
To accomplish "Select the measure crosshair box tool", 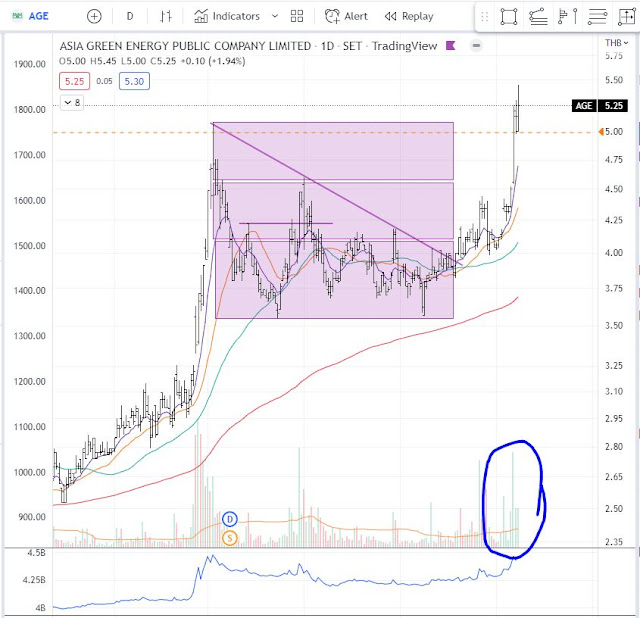I will coord(626,17).
